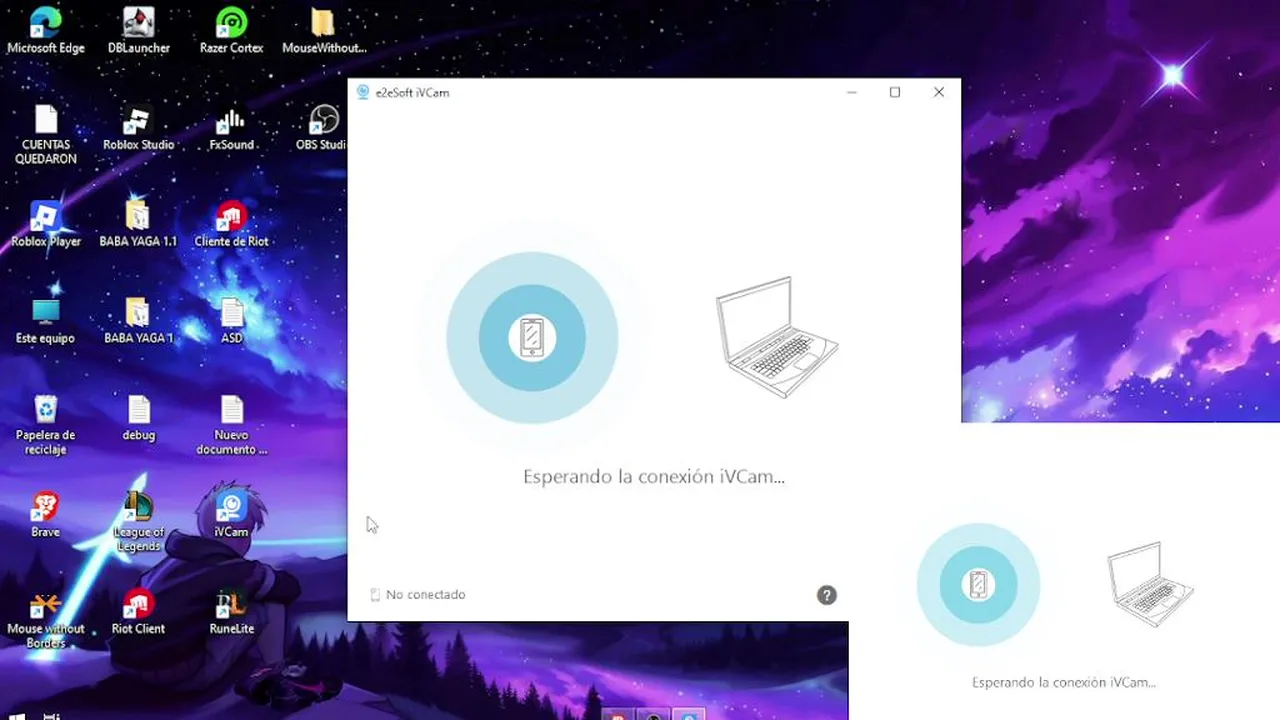Viewport: 1280px width, 720px height.
Task: Minimize the iVCam window
Action: tap(852, 92)
